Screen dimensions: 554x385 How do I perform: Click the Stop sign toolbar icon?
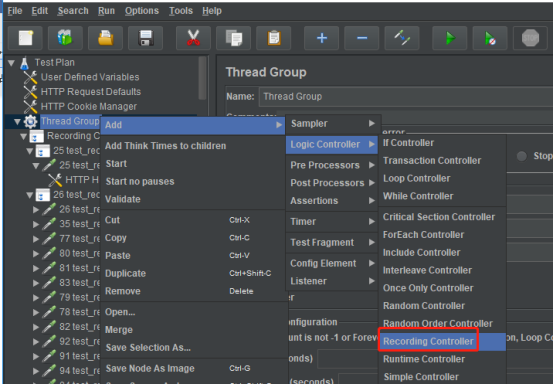pyautogui.click(x=530, y=38)
